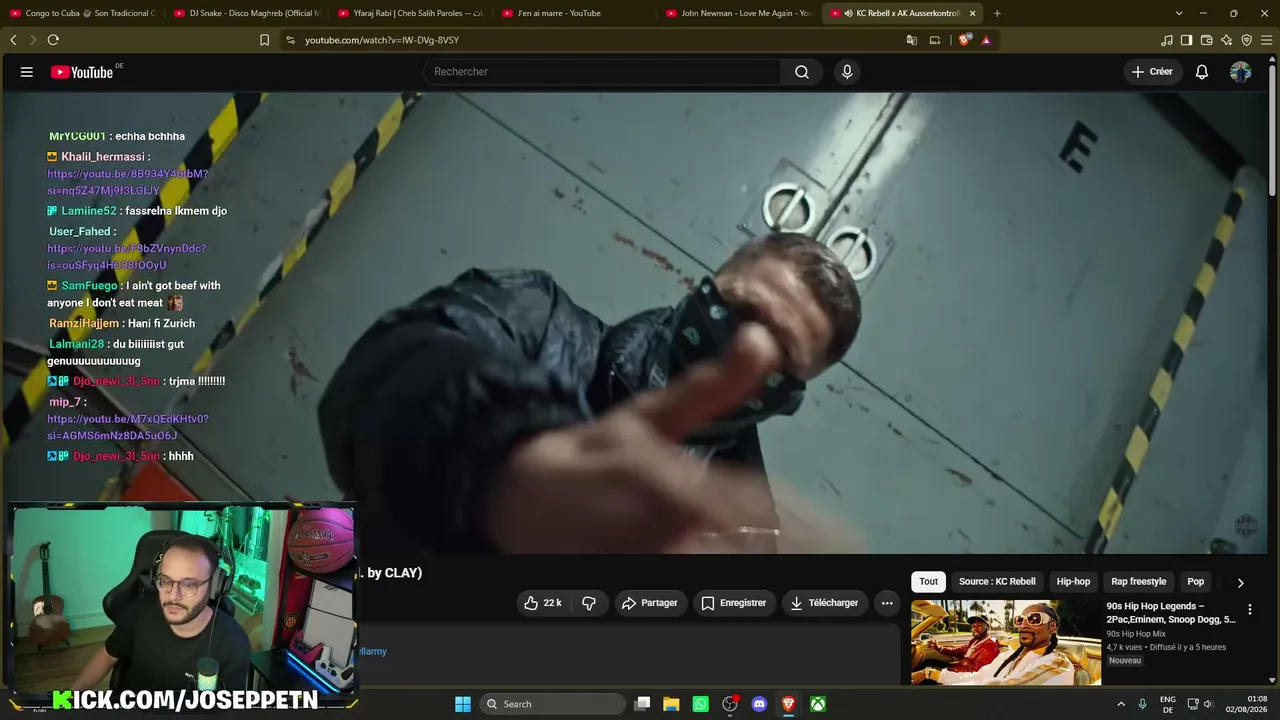The width and height of the screenshot is (1280, 720).
Task: Open the site settings icon beside the URL
Action: pos(290,40)
